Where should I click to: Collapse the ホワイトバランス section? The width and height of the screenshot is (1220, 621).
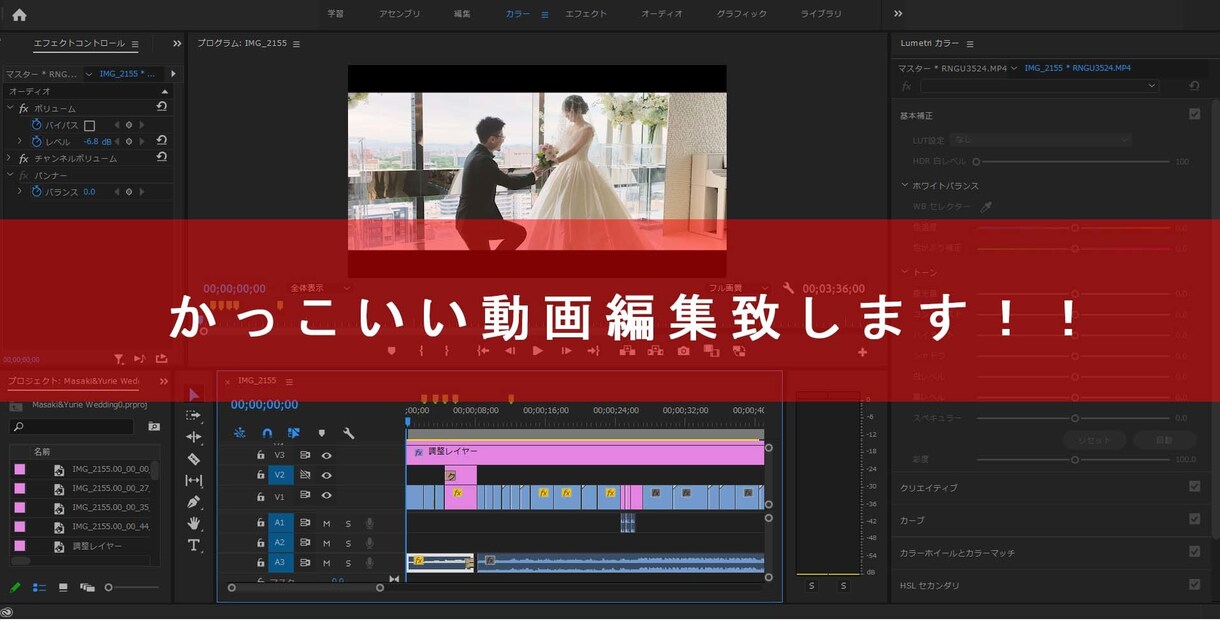coord(905,185)
